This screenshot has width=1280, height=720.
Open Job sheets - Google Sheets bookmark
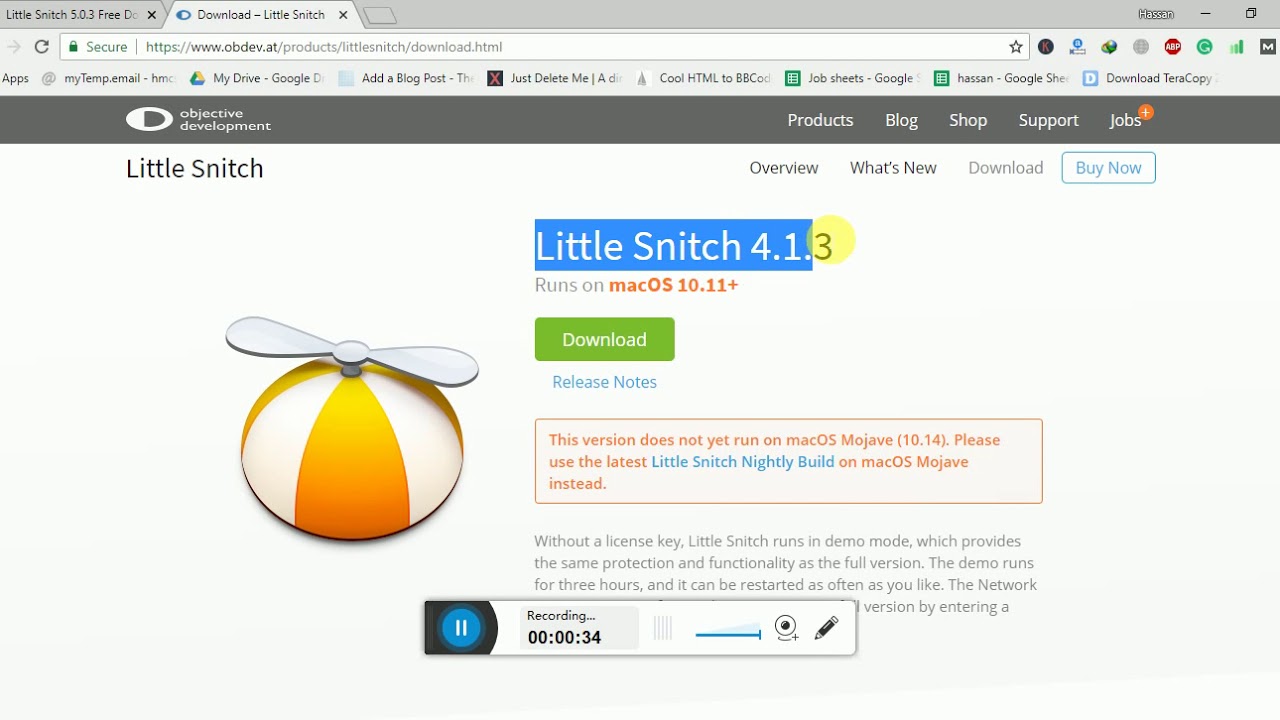853,78
